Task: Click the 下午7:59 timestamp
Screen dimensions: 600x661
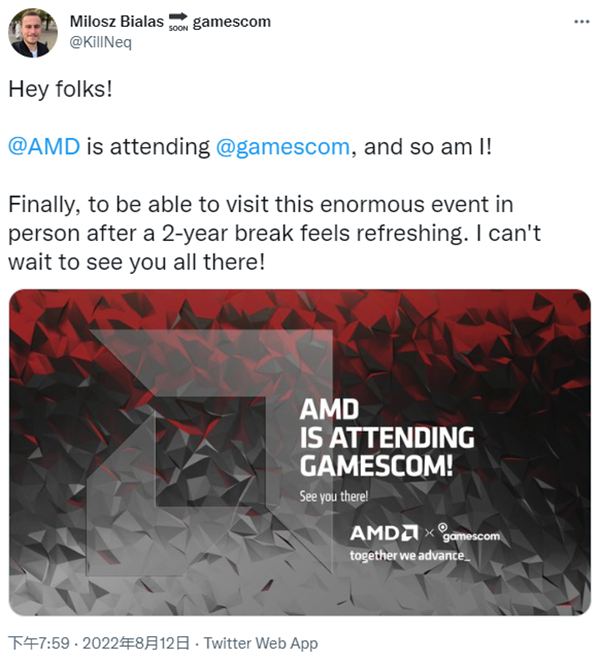Action: (x=34, y=642)
